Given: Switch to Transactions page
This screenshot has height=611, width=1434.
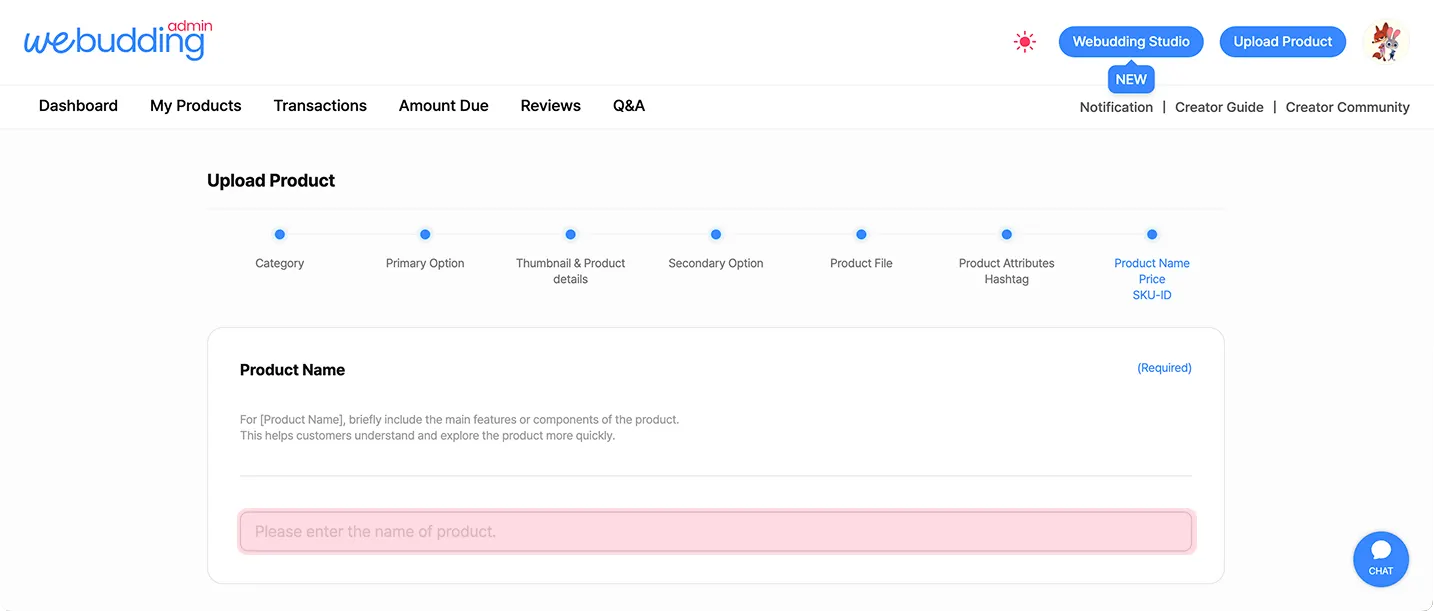Looking at the screenshot, I should pos(320,106).
